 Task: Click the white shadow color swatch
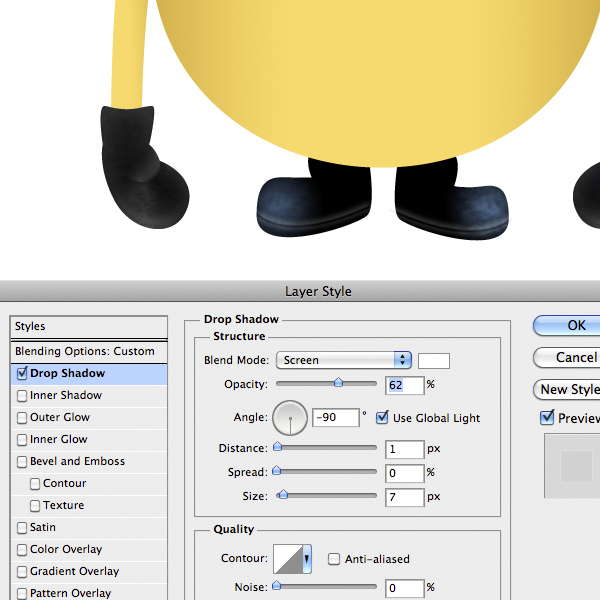click(433, 361)
